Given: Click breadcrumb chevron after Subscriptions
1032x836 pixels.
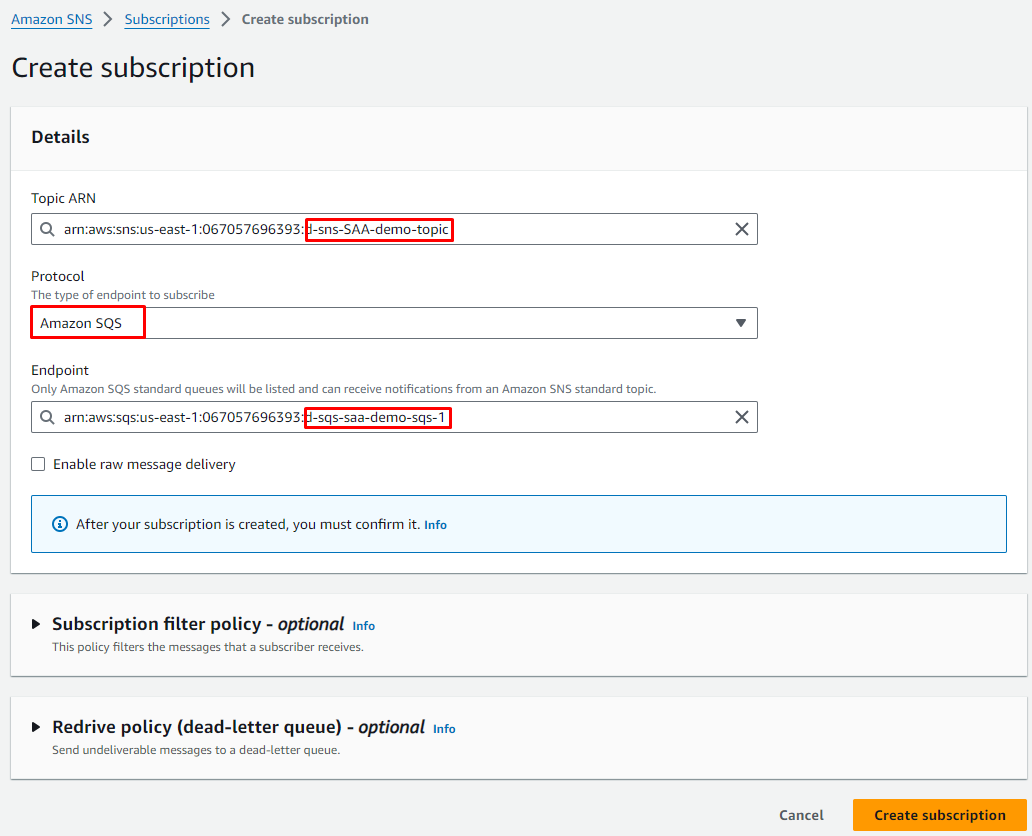Looking at the screenshot, I should (226, 19).
